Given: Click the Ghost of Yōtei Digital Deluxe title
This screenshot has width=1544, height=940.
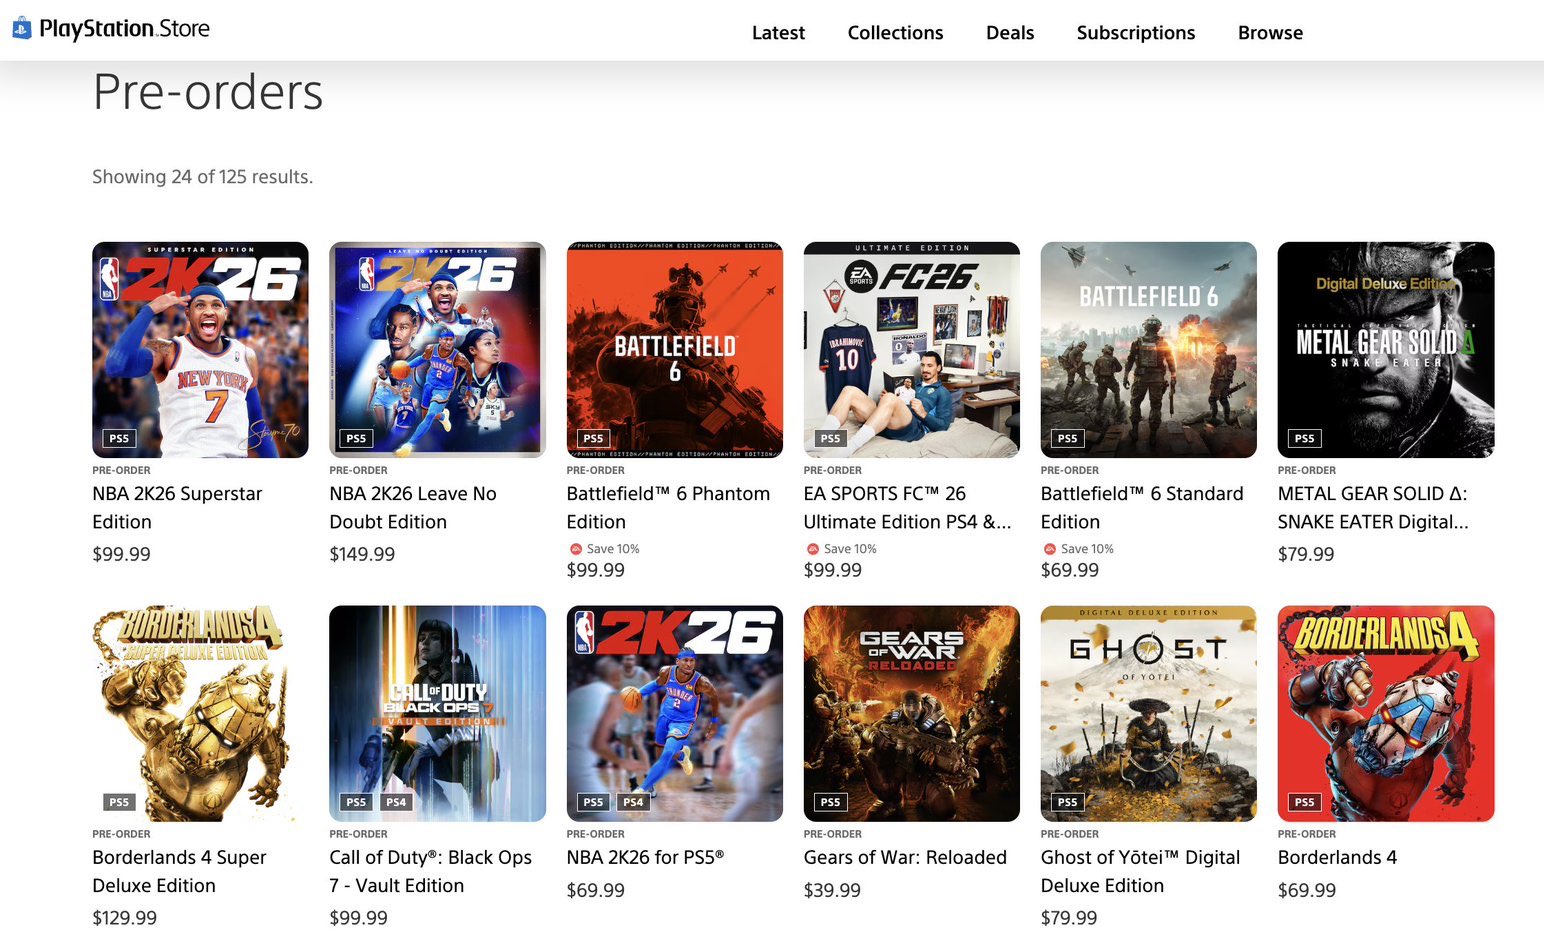Looking at the screenshot, I should (1140, 871).
